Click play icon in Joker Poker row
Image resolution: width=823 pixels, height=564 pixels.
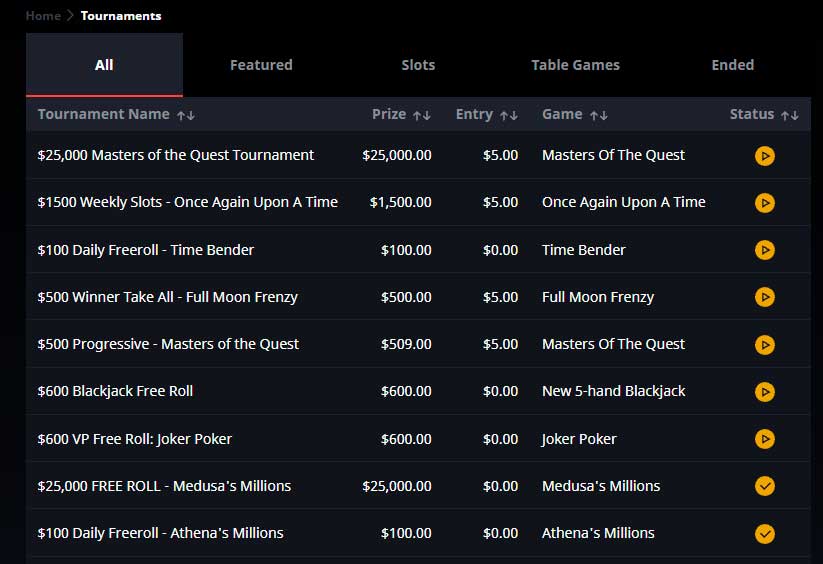(765, 439)
